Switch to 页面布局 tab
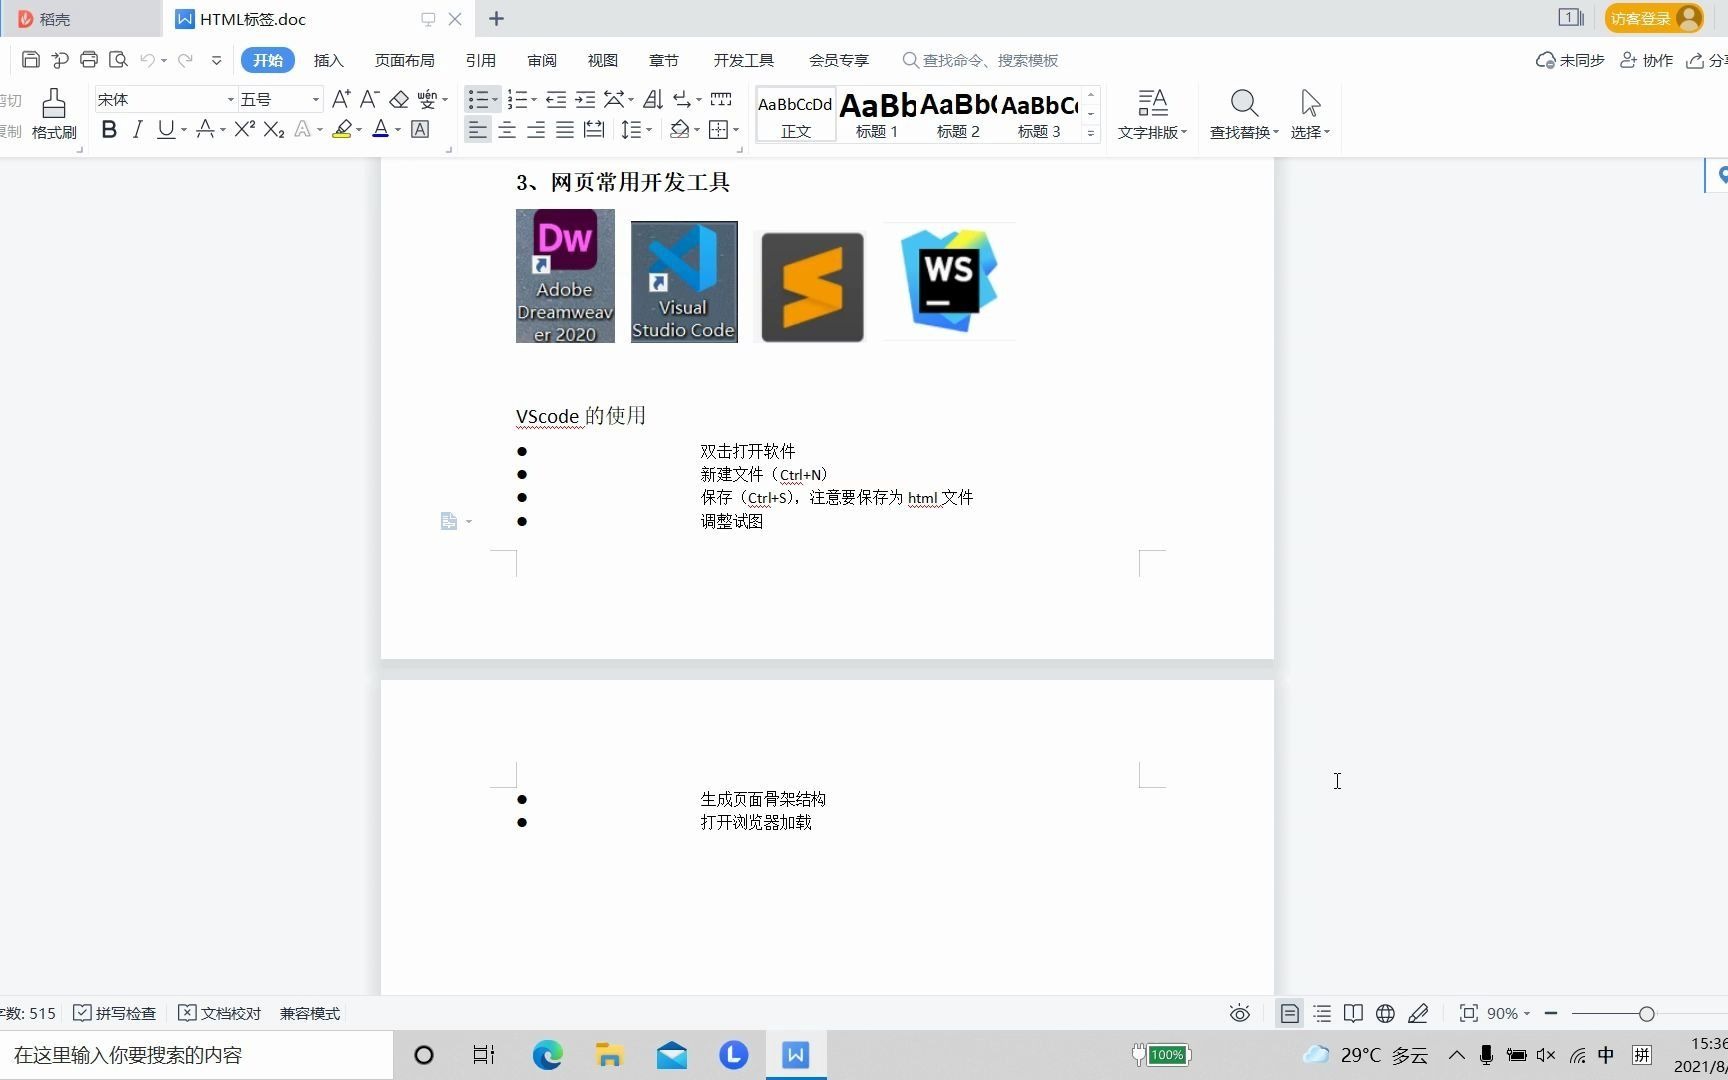 (x=404, y=60)
